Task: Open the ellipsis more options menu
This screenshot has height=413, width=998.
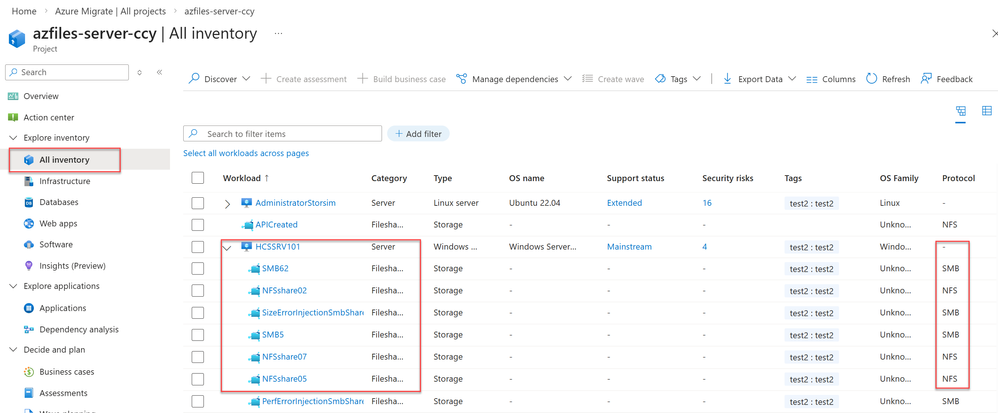Action: (278, 33)
